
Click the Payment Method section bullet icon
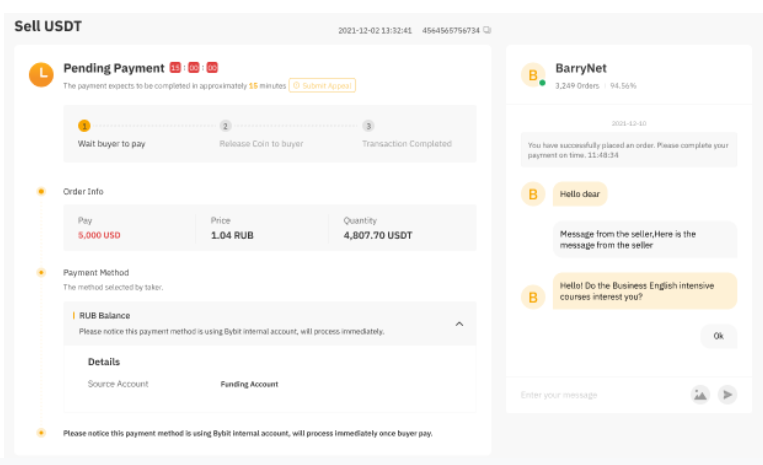pyautogui.click(x=41, y=272)
